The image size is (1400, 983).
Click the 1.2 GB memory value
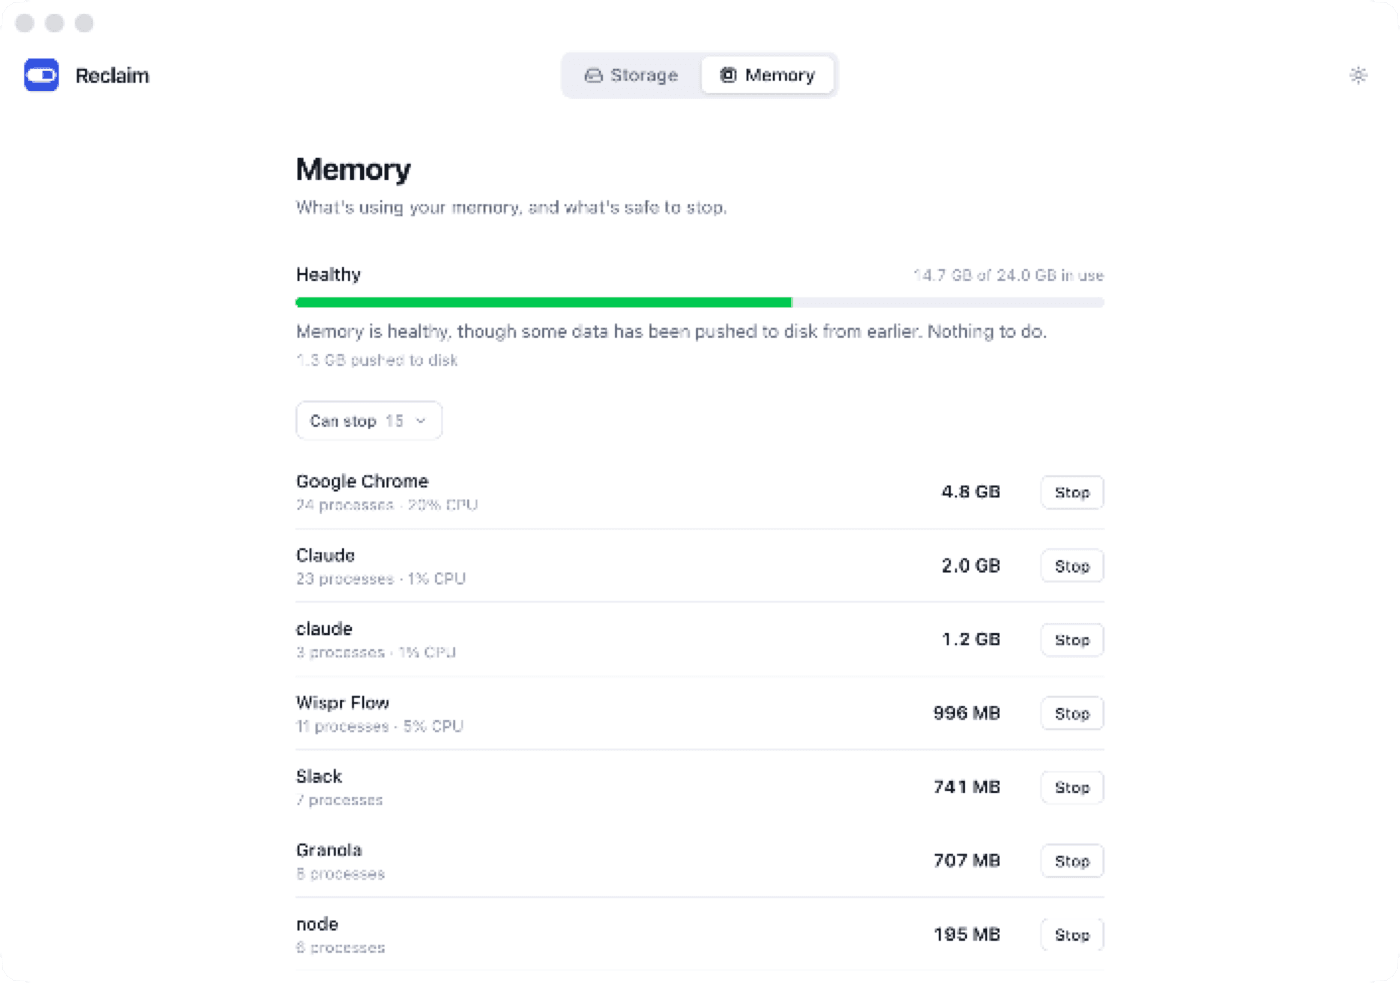pos(971,640)
